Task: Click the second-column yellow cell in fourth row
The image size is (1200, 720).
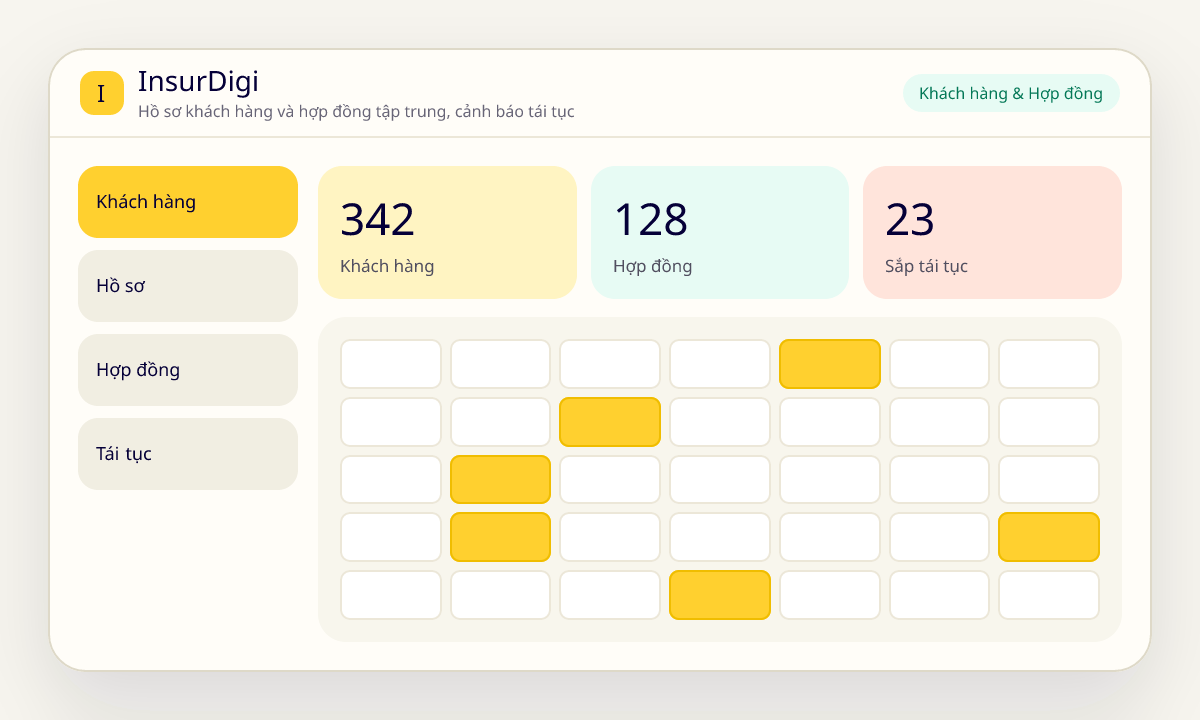Action: [x=500, y=537]
